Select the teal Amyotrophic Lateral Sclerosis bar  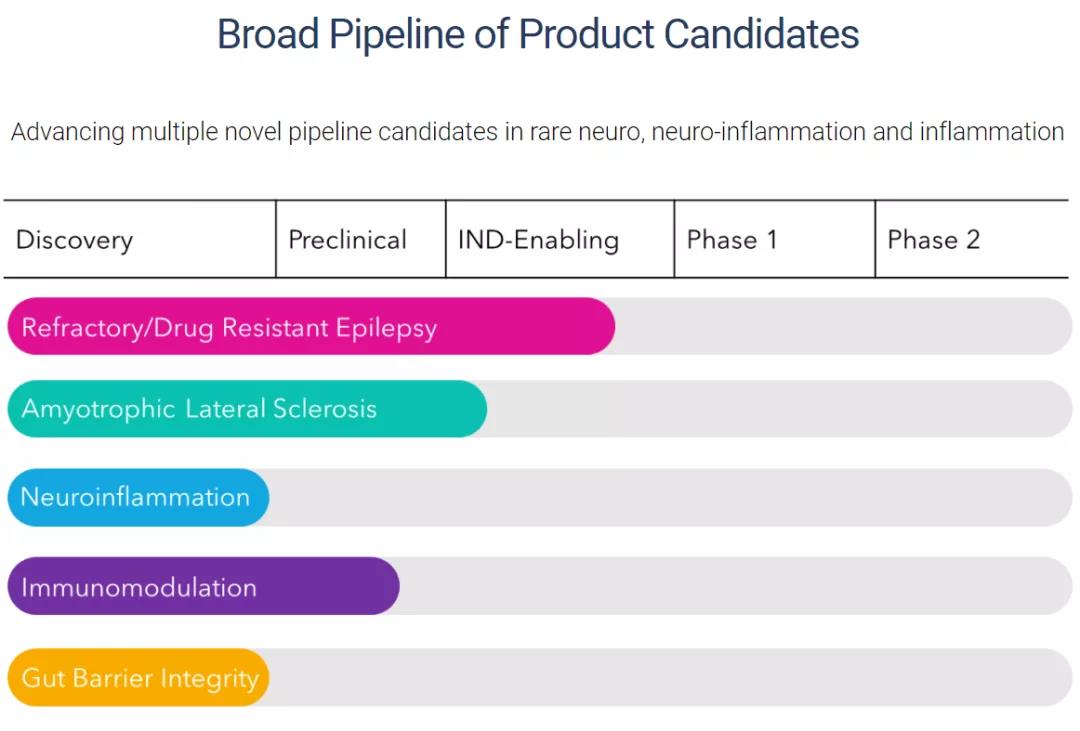coord(246,409)
